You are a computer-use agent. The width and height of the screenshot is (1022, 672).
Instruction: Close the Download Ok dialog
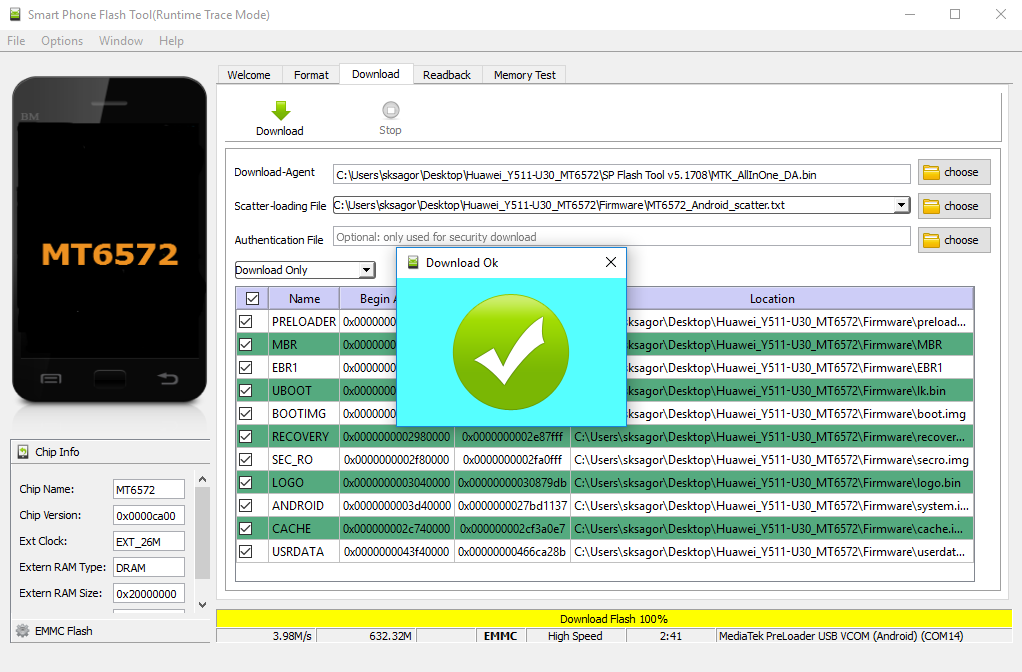611,262
